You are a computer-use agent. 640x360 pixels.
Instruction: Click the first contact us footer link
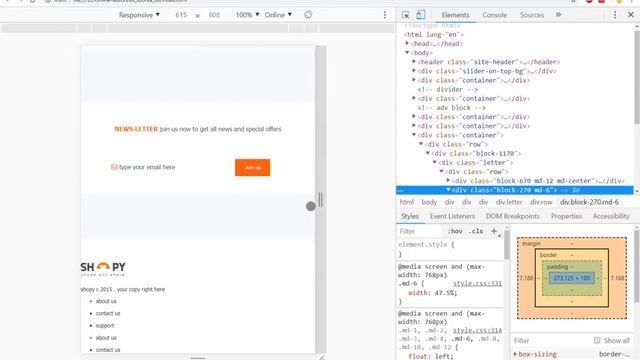[x=108, y=313]
